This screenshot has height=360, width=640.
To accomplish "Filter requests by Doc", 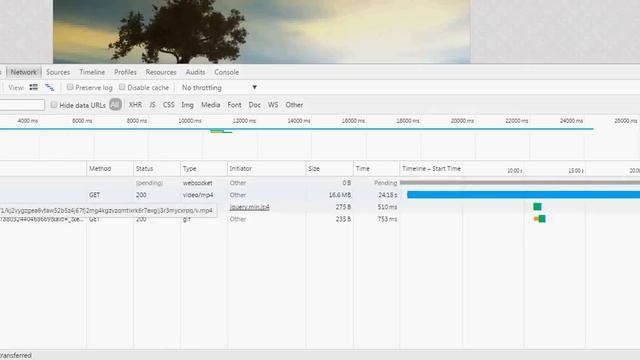I will 254,105.
